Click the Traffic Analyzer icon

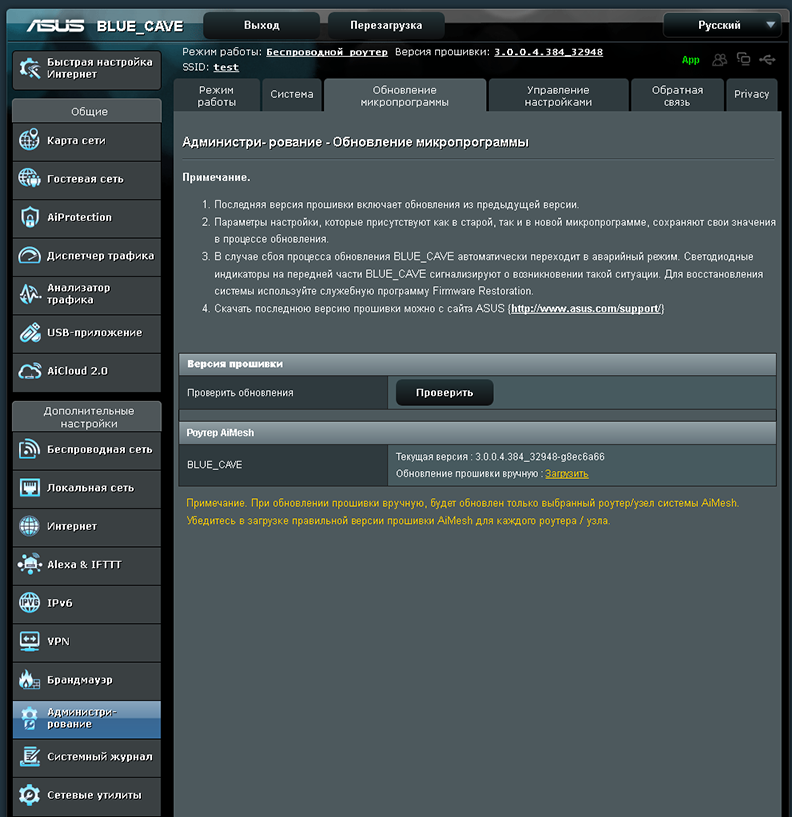(x=29, y=294)
